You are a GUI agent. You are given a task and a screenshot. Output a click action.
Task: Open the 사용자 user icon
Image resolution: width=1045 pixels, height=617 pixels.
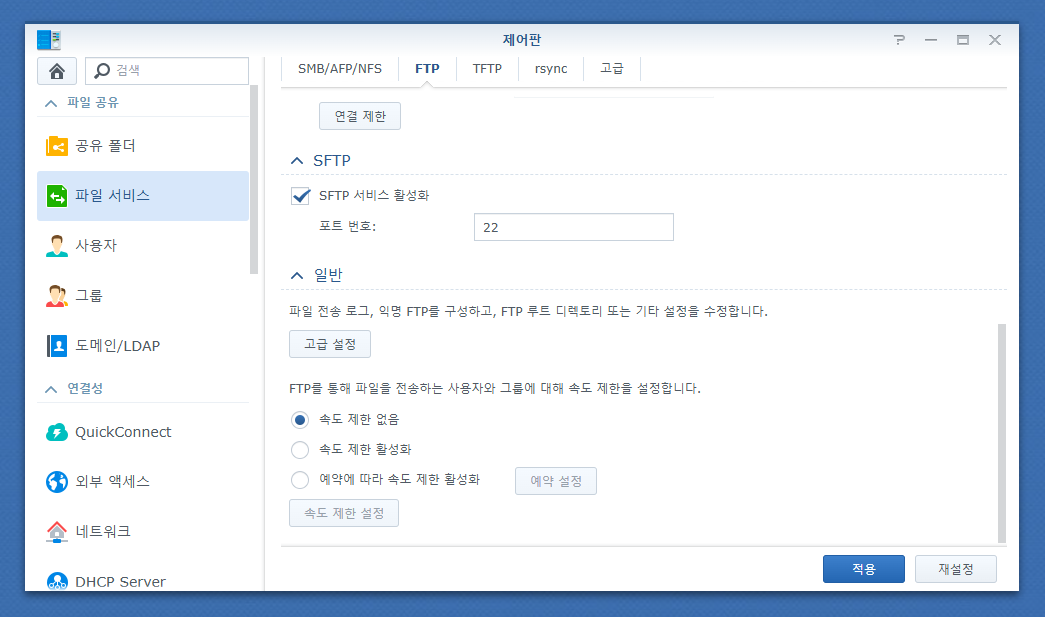pos(57,245)
